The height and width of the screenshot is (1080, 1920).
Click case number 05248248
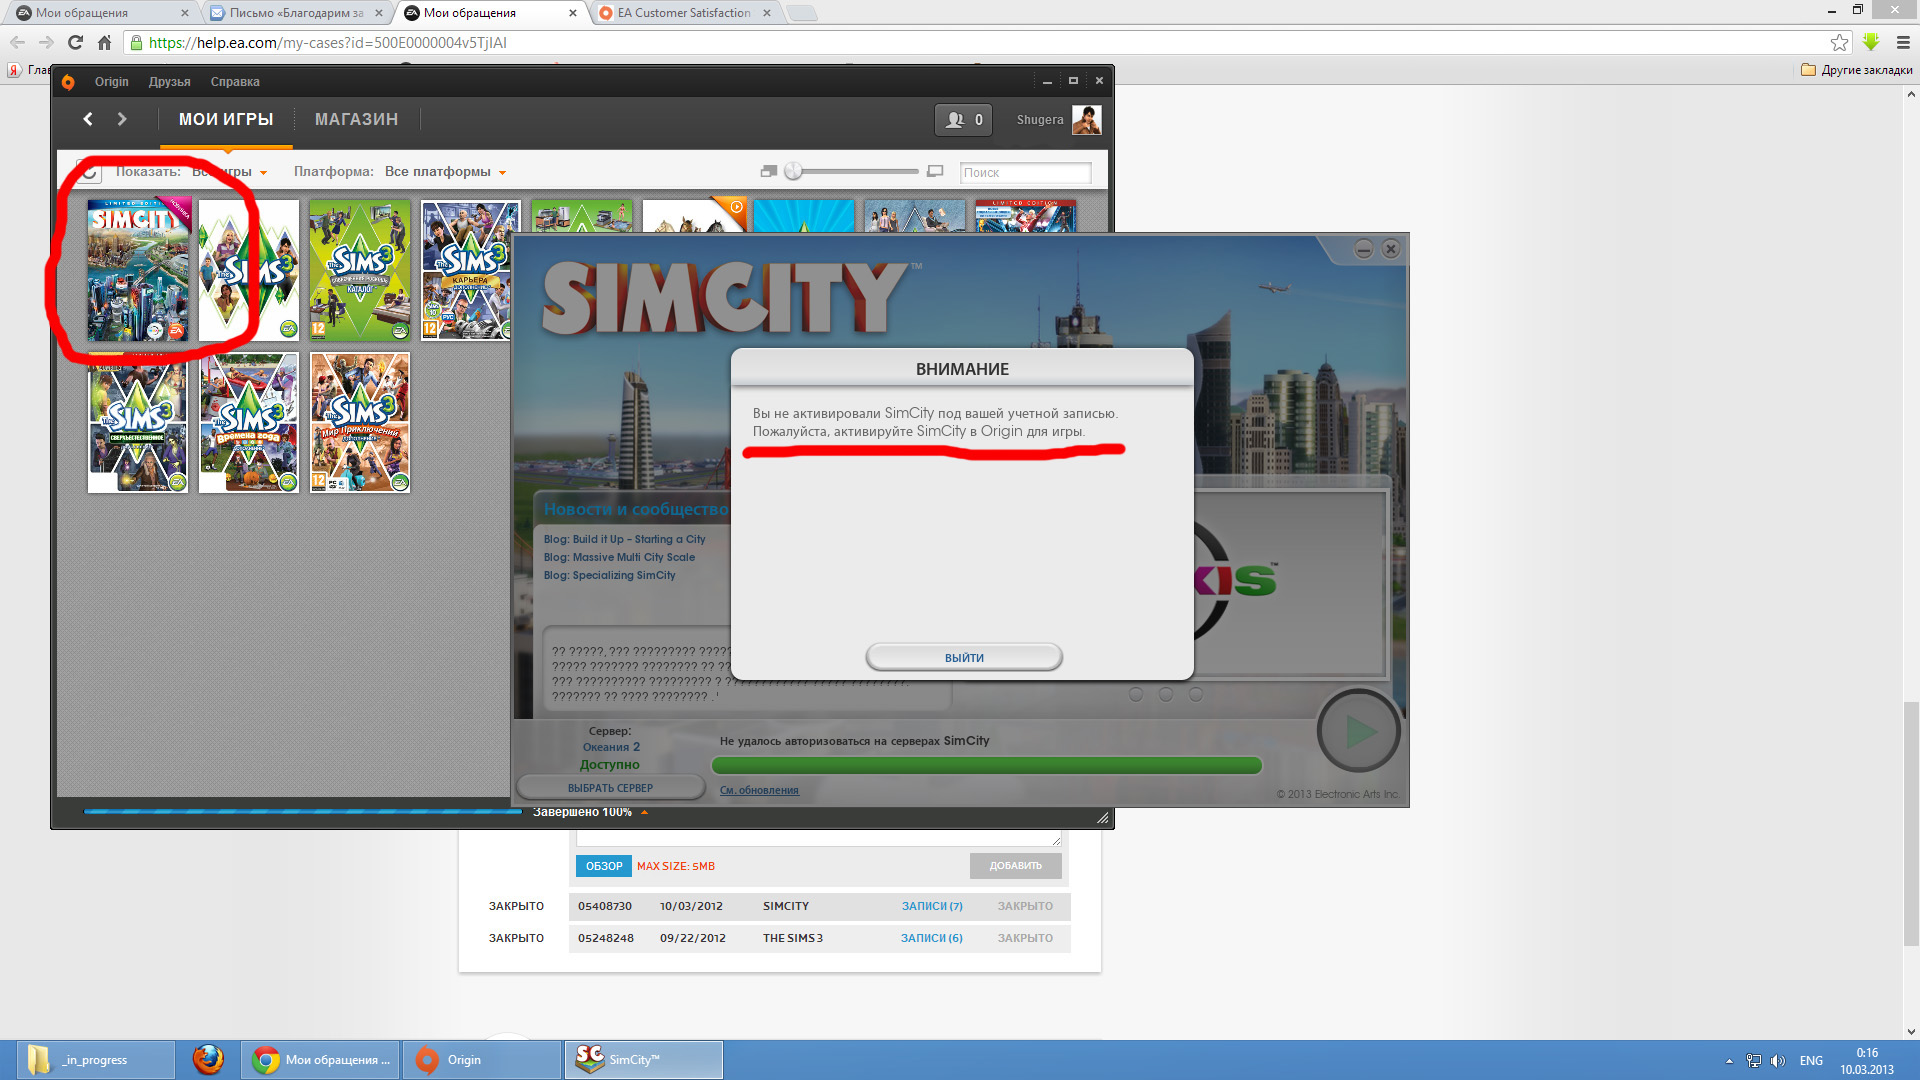[605, 938]
